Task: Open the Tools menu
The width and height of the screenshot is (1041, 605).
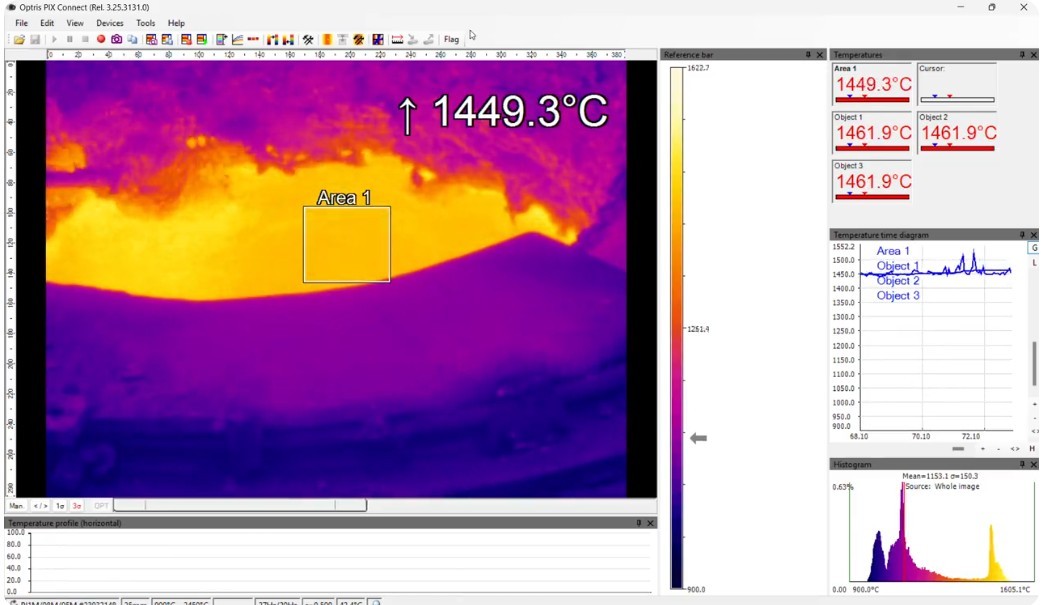Action: (x=145, y=23)
